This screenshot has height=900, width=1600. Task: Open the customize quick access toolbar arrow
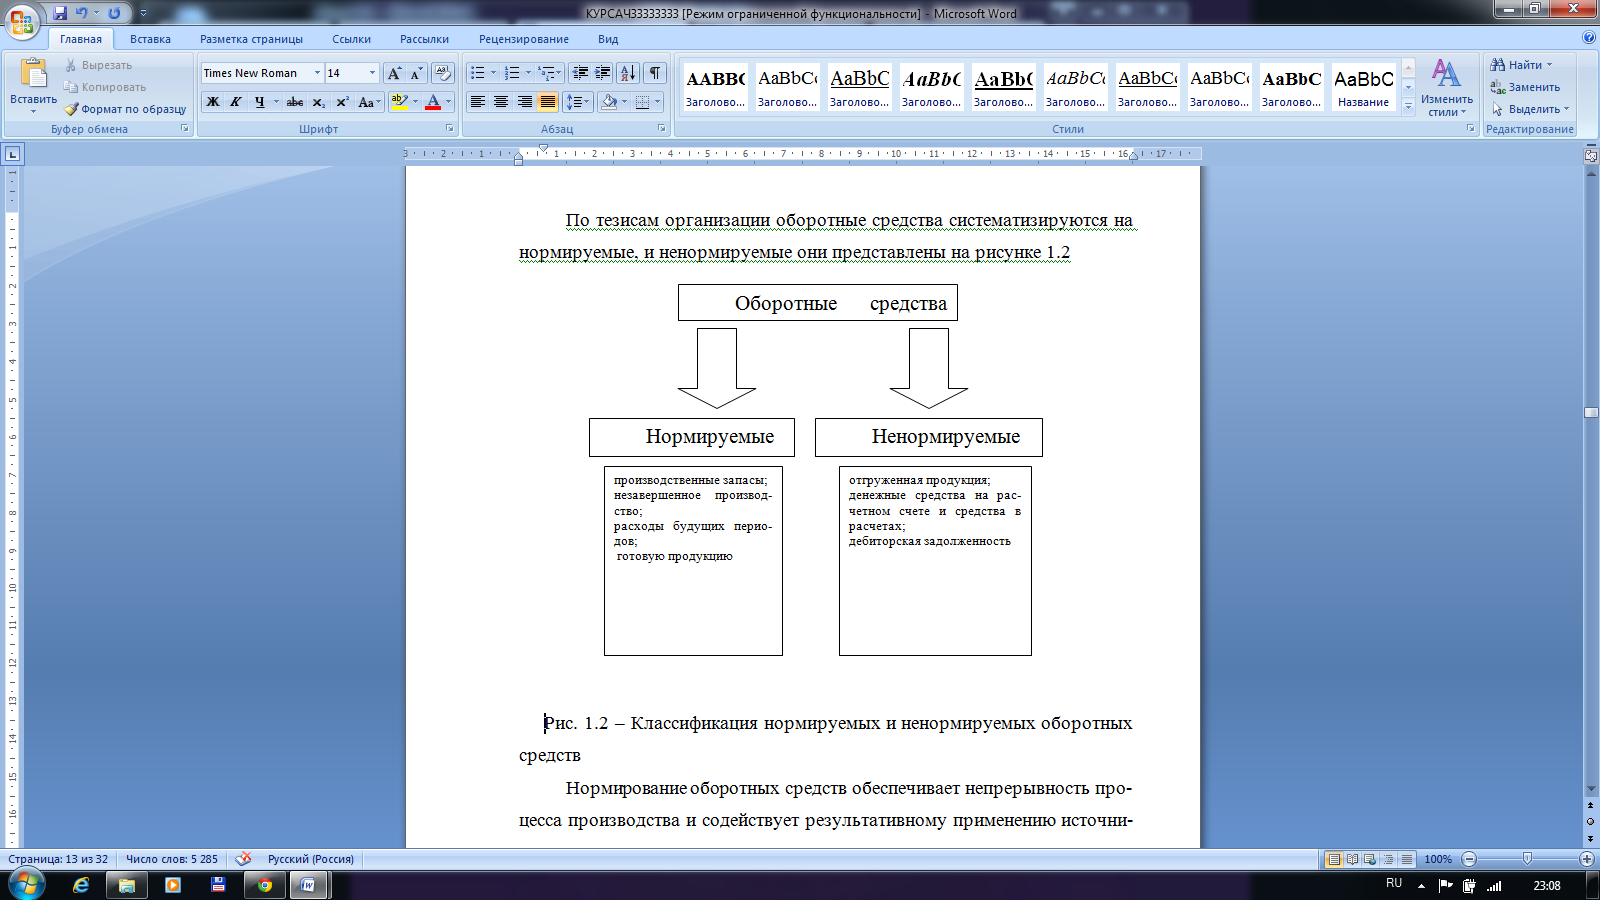(x=143, y=13)
